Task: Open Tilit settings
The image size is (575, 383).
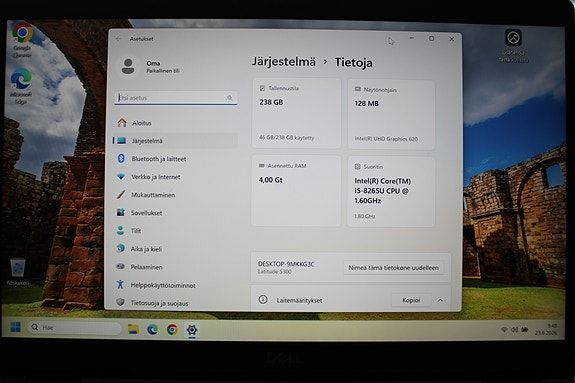Action: pyautogui.click(x=176, y=231)
